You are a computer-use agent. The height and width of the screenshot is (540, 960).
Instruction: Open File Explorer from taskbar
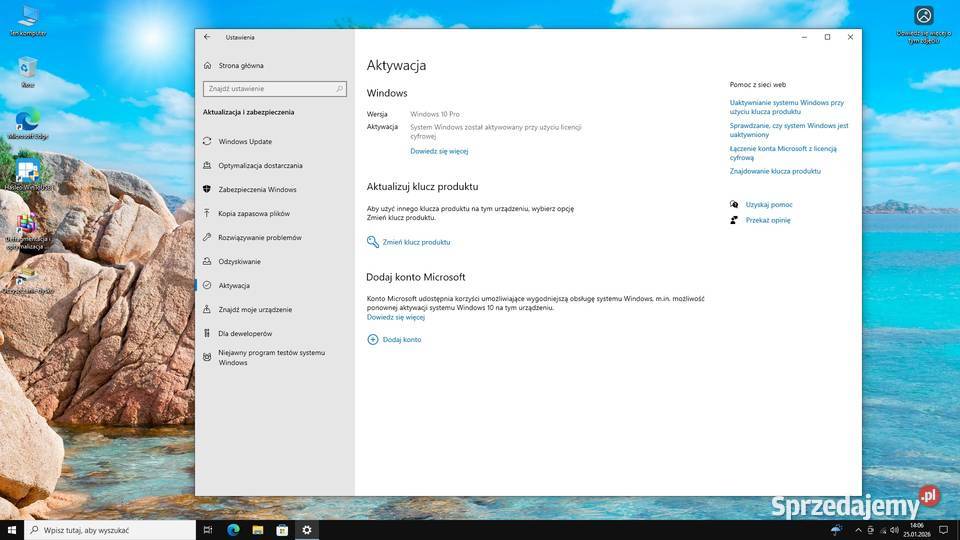pyautogui.click(x=258, y=530)
